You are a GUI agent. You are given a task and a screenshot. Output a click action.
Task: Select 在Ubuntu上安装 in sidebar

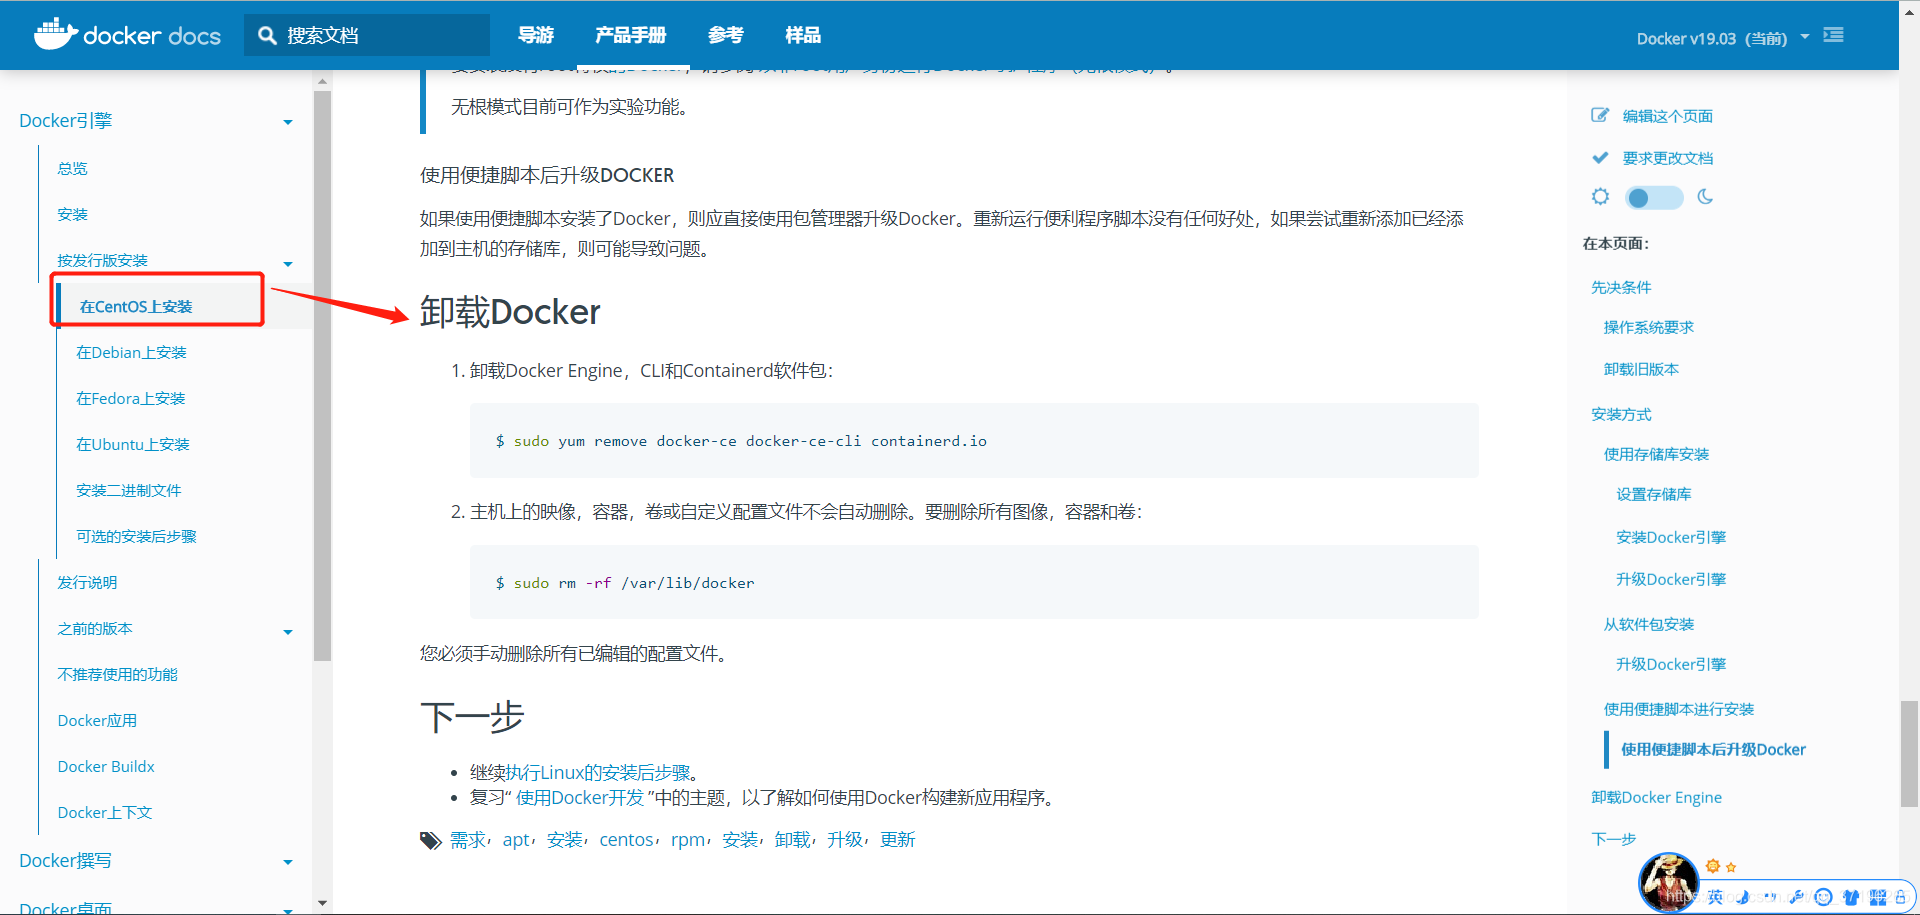133,444
